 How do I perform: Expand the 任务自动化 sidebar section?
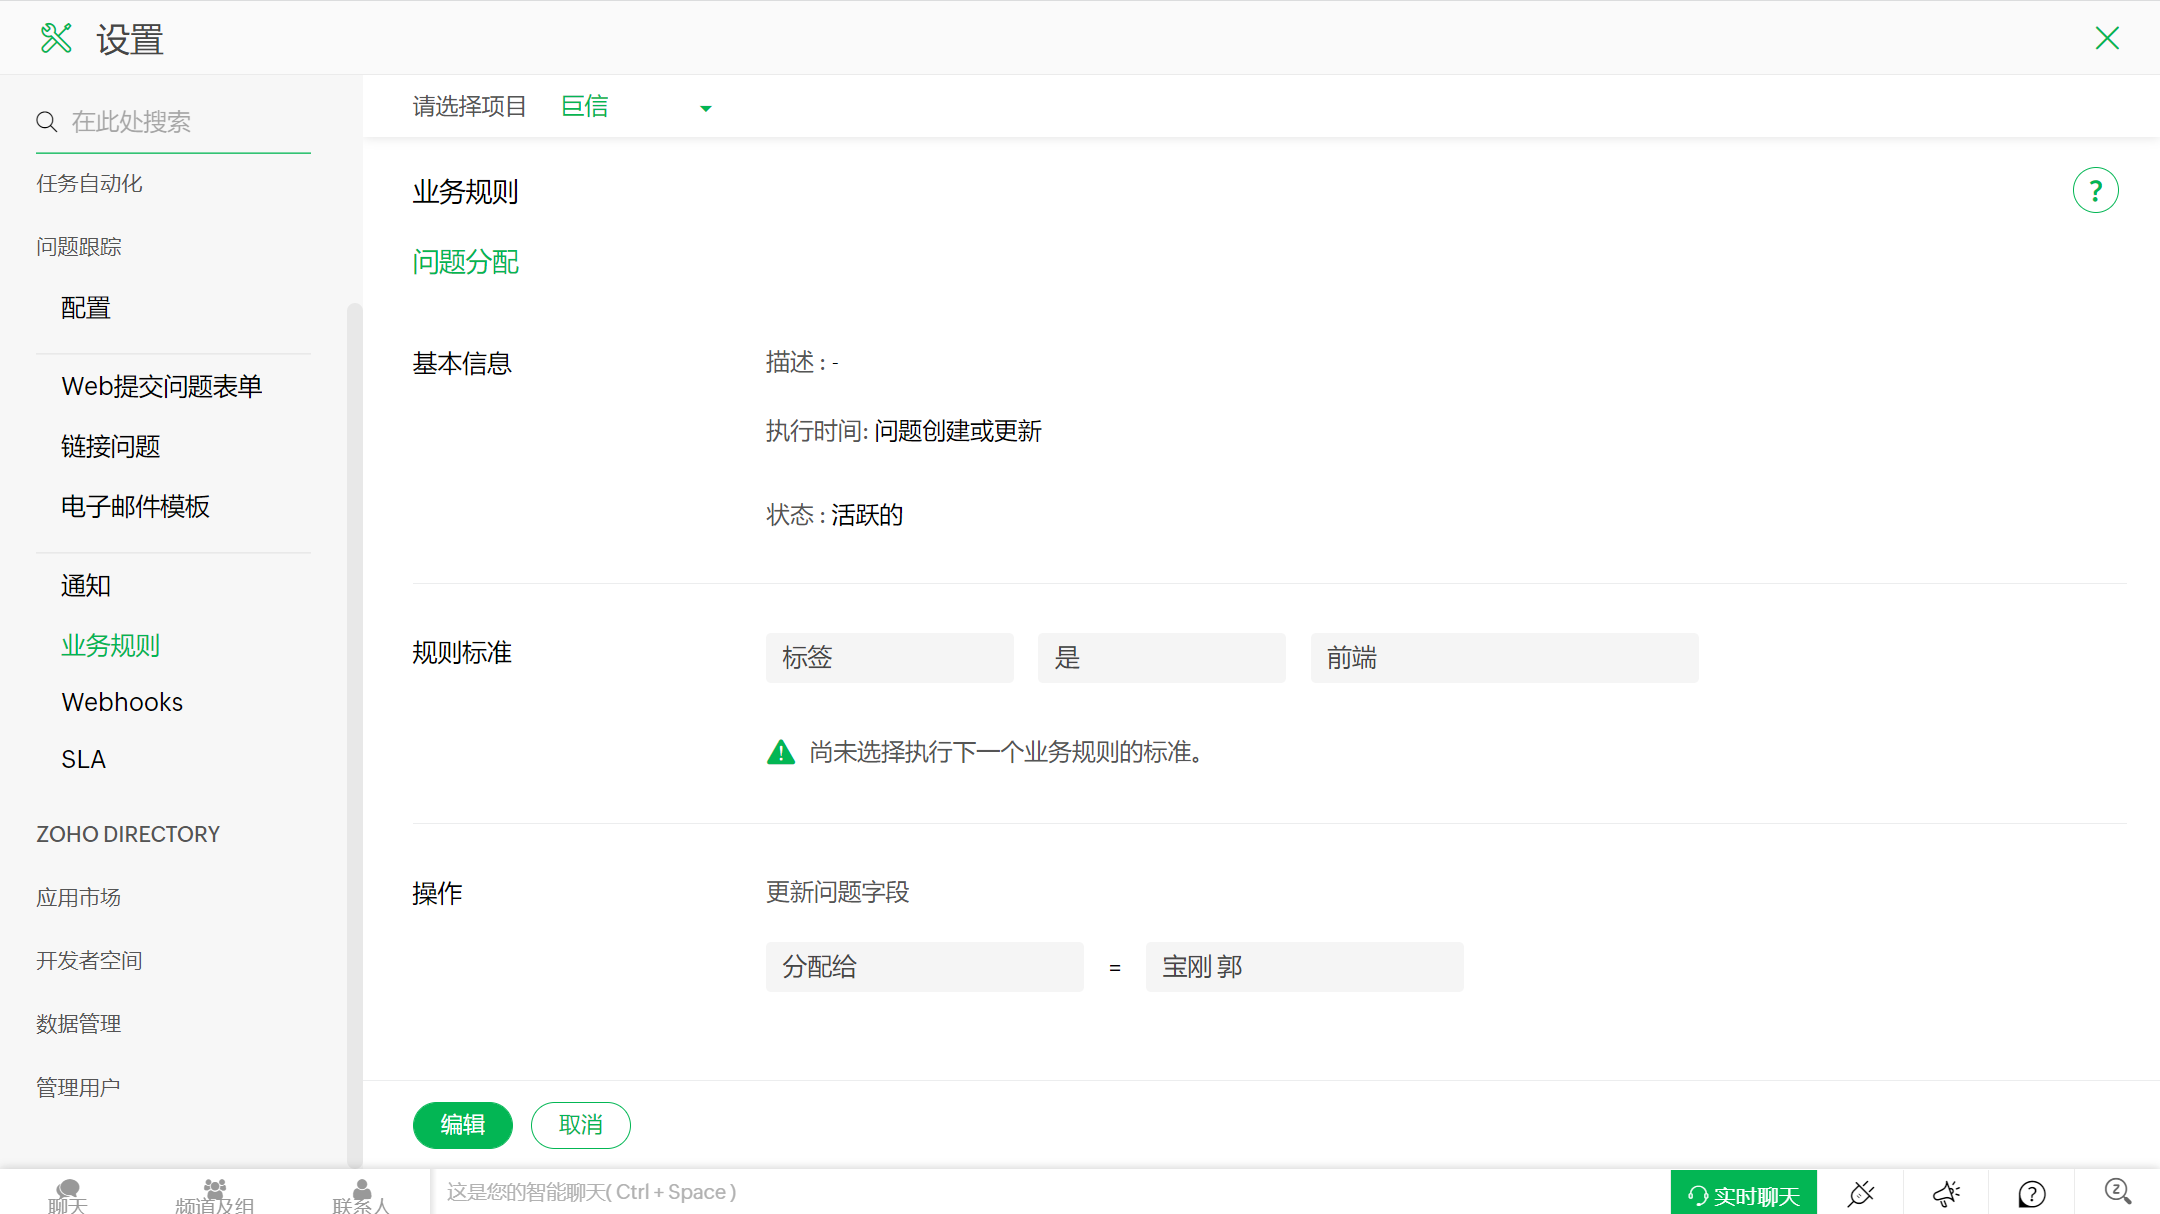tap(89, 184)
